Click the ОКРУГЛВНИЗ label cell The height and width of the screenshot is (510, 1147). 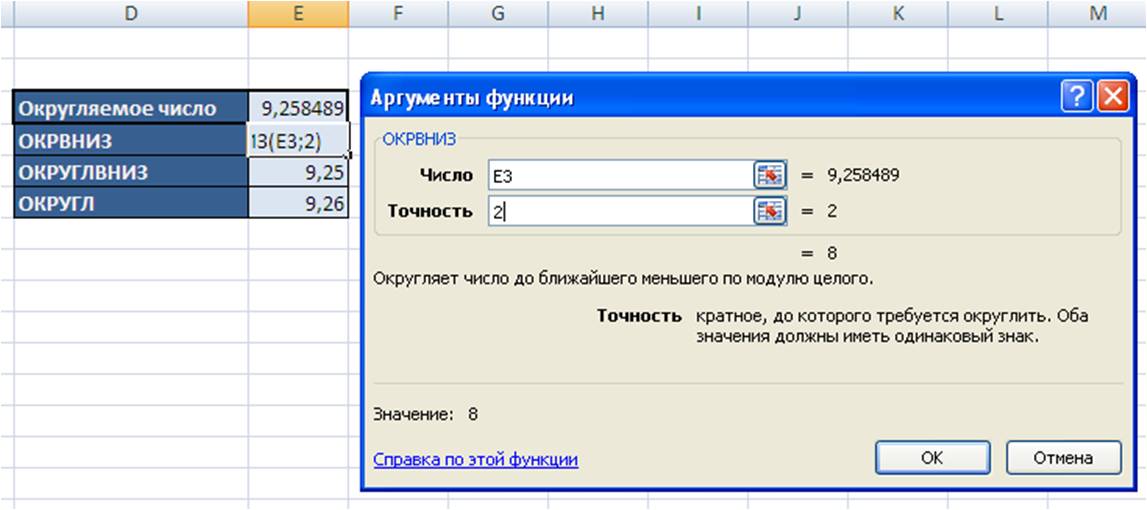click(131, 172)
